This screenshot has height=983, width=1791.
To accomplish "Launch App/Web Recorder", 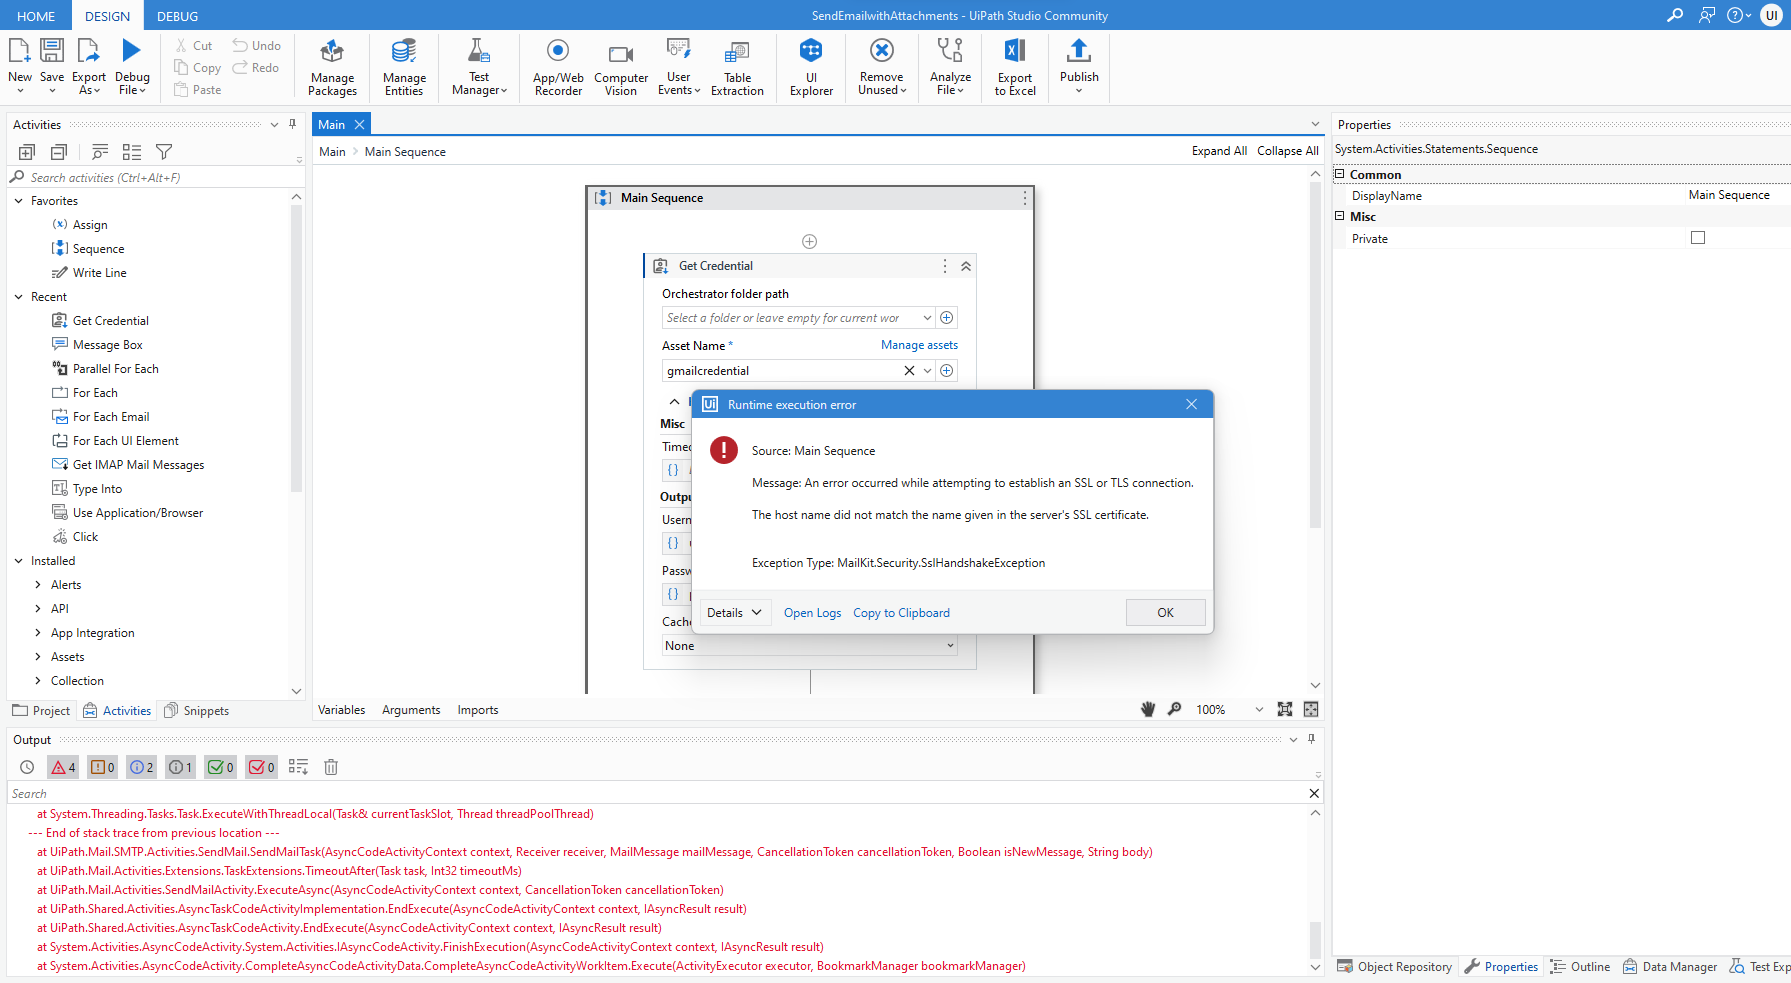I will tap(558, 67).
